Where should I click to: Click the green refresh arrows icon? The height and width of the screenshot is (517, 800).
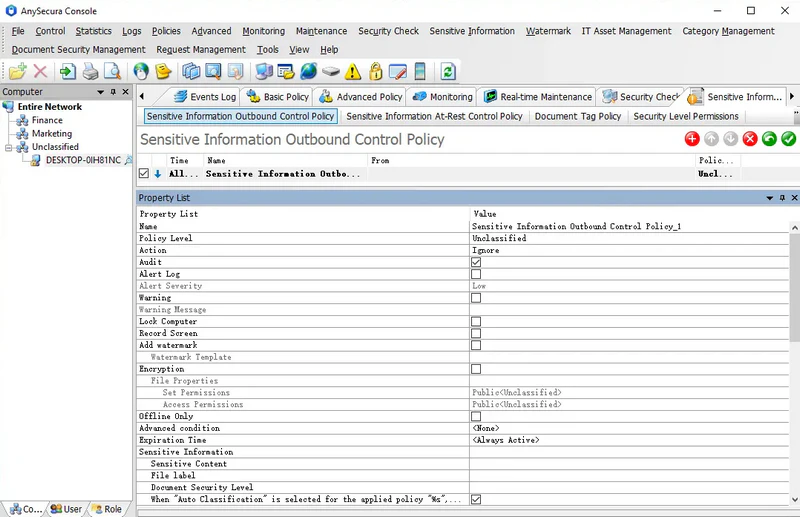(x=448, y=71)
